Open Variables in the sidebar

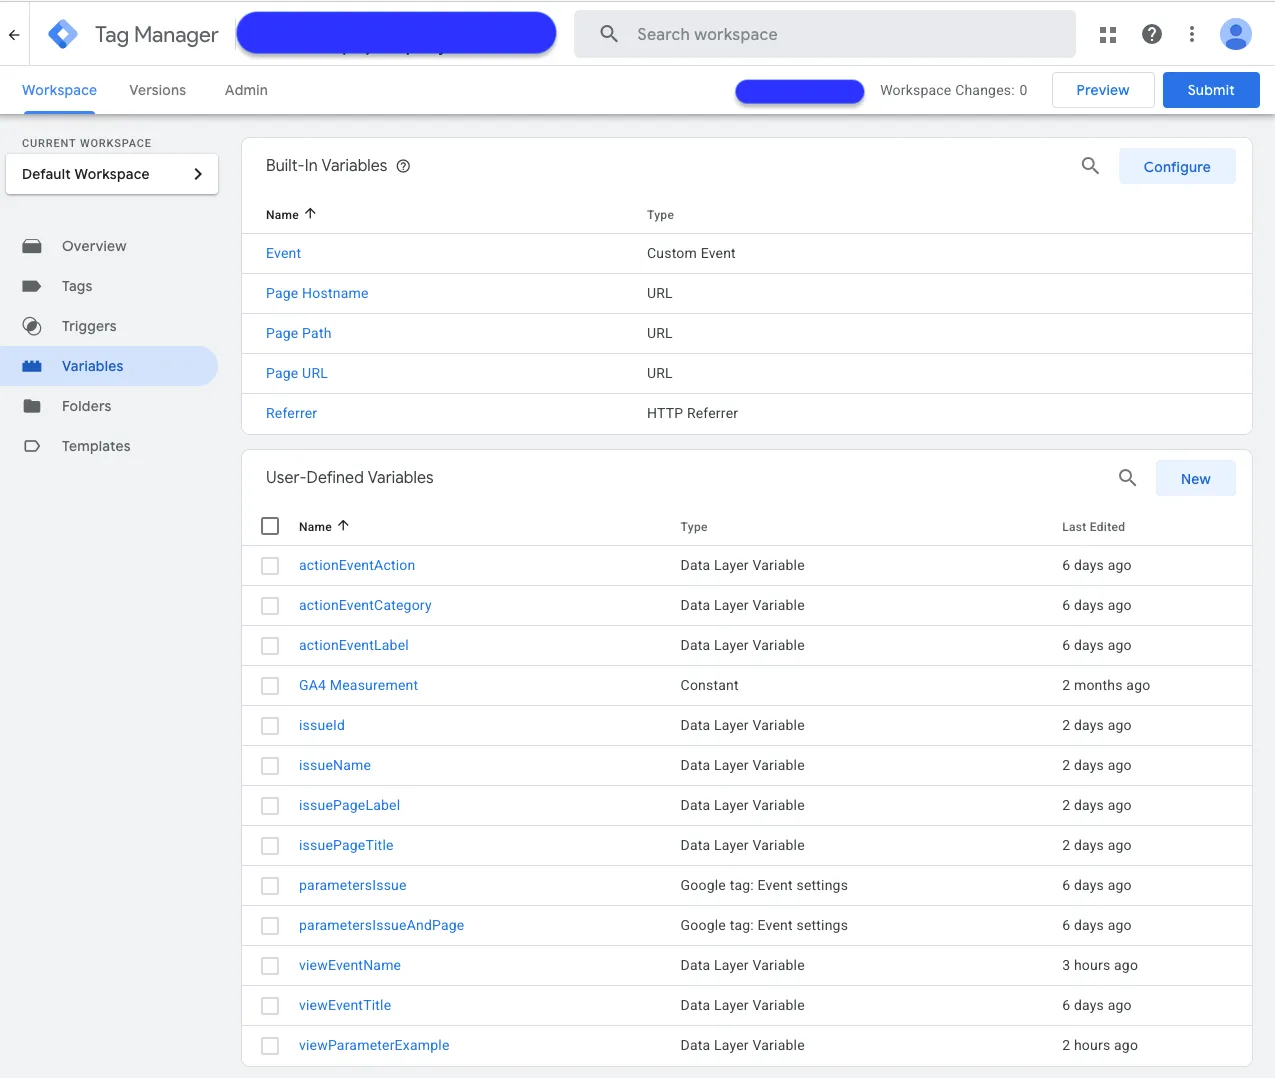click(x=109, y=366)
